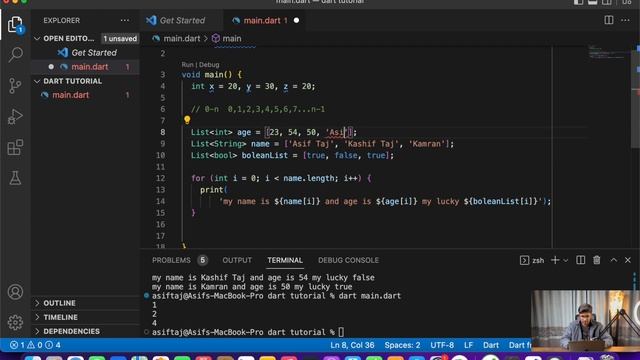Open the Testing flask view
640x360 pixels.
click(x=15, y=178)
